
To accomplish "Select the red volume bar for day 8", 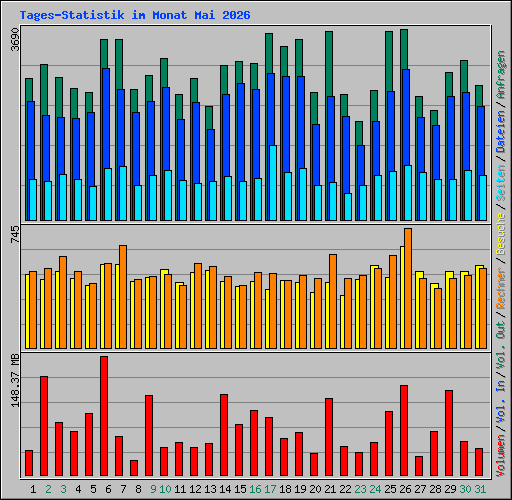I will pyautogui.click(x=134, y=468).
